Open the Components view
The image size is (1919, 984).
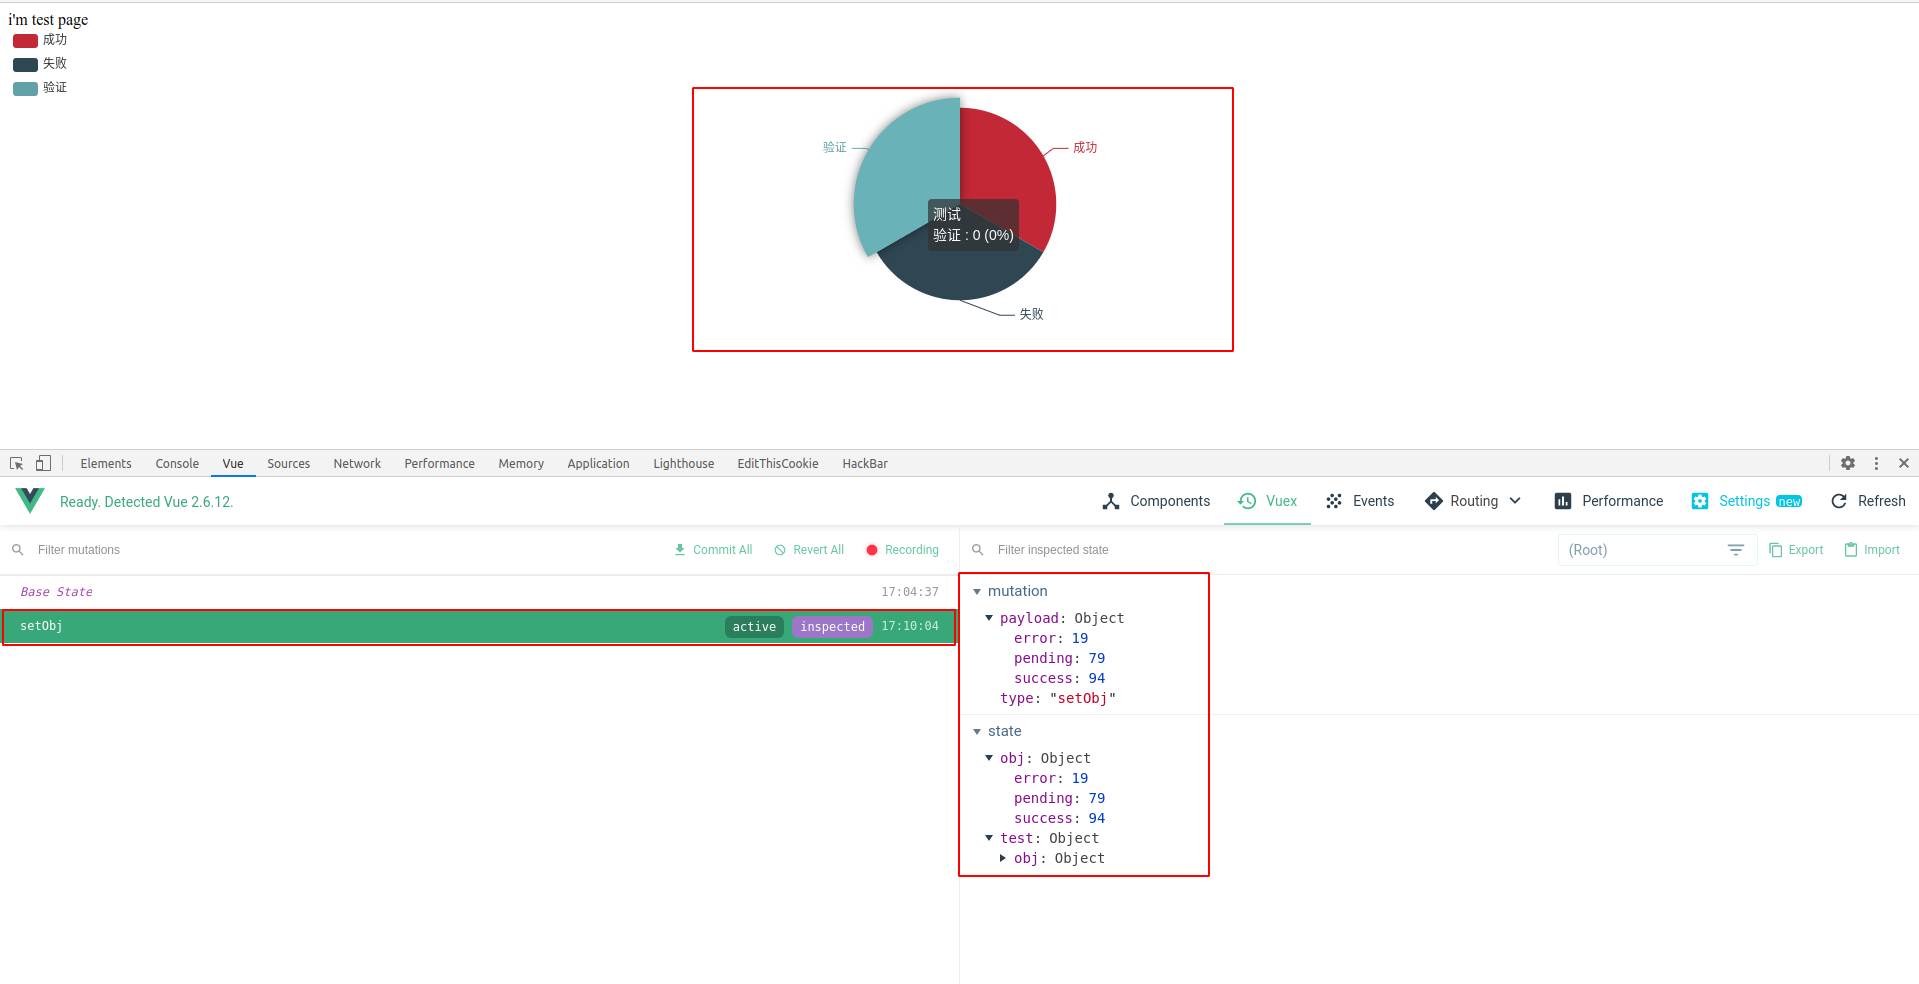(x=1156, y=501)
